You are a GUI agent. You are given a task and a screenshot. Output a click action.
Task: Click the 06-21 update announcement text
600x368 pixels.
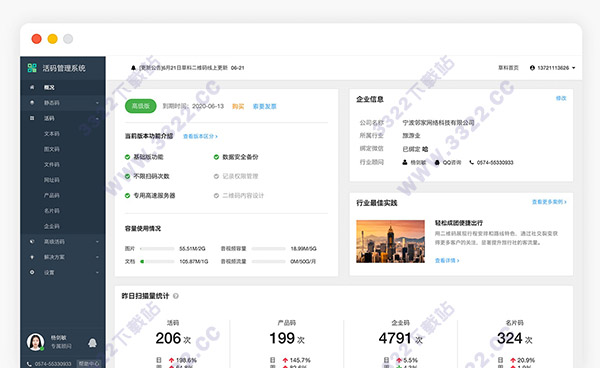pyautogui.click(x=191, y=68)
